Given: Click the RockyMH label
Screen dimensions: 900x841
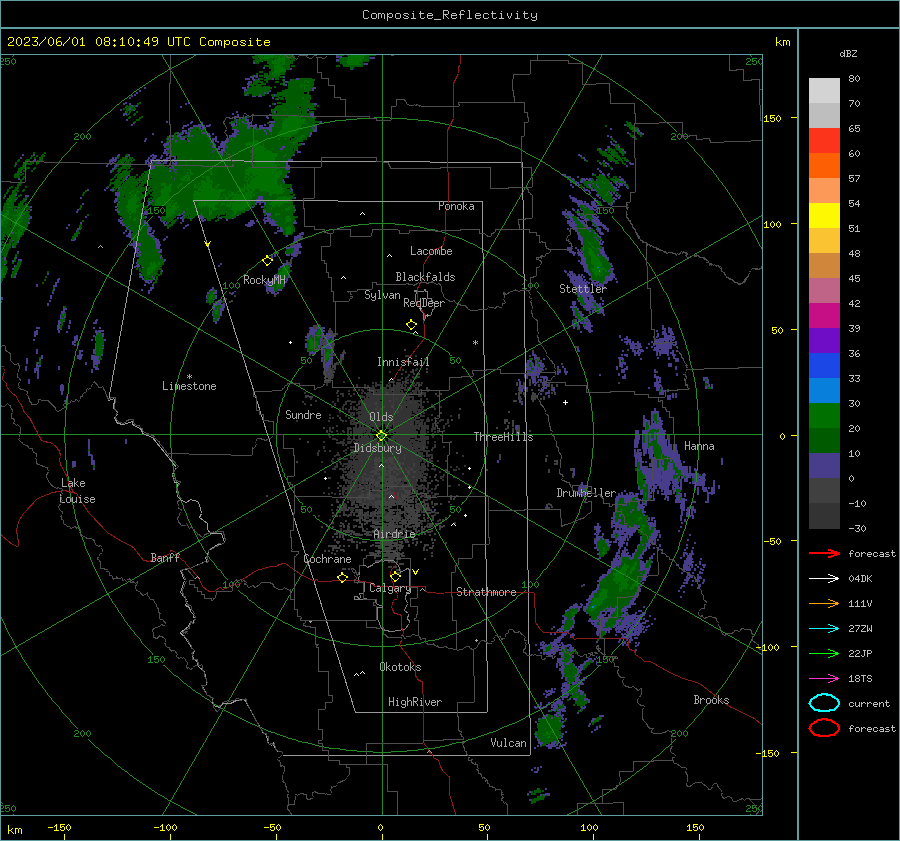Looking at the screenshot, I should click(x=264, y=280).
